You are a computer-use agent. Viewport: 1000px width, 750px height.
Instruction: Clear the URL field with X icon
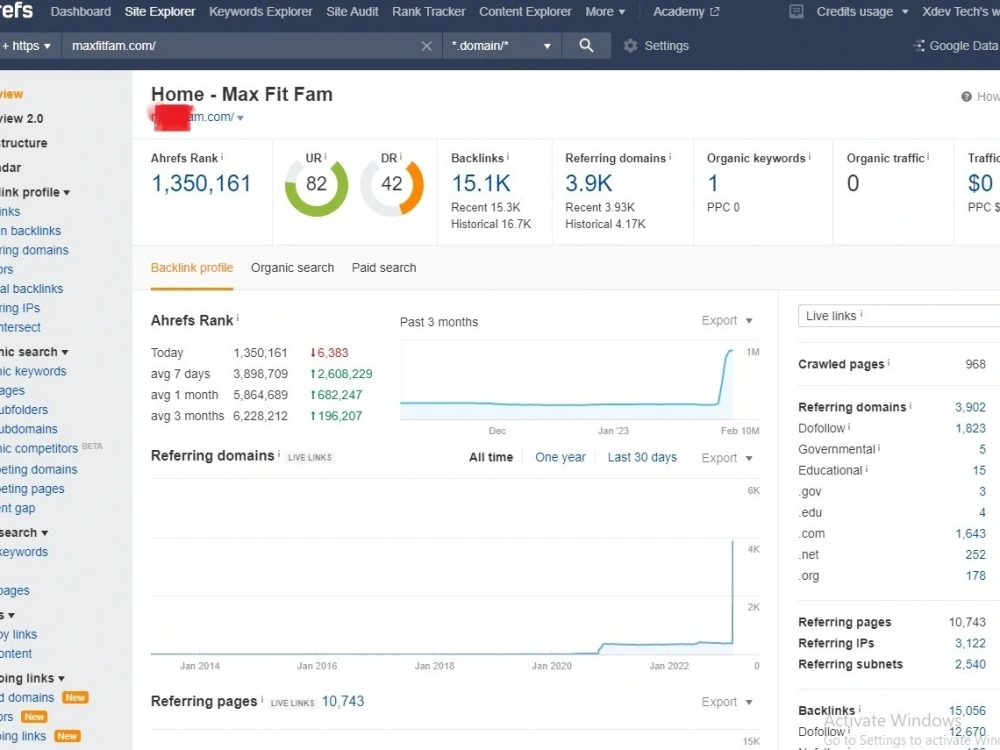point(427,46)
